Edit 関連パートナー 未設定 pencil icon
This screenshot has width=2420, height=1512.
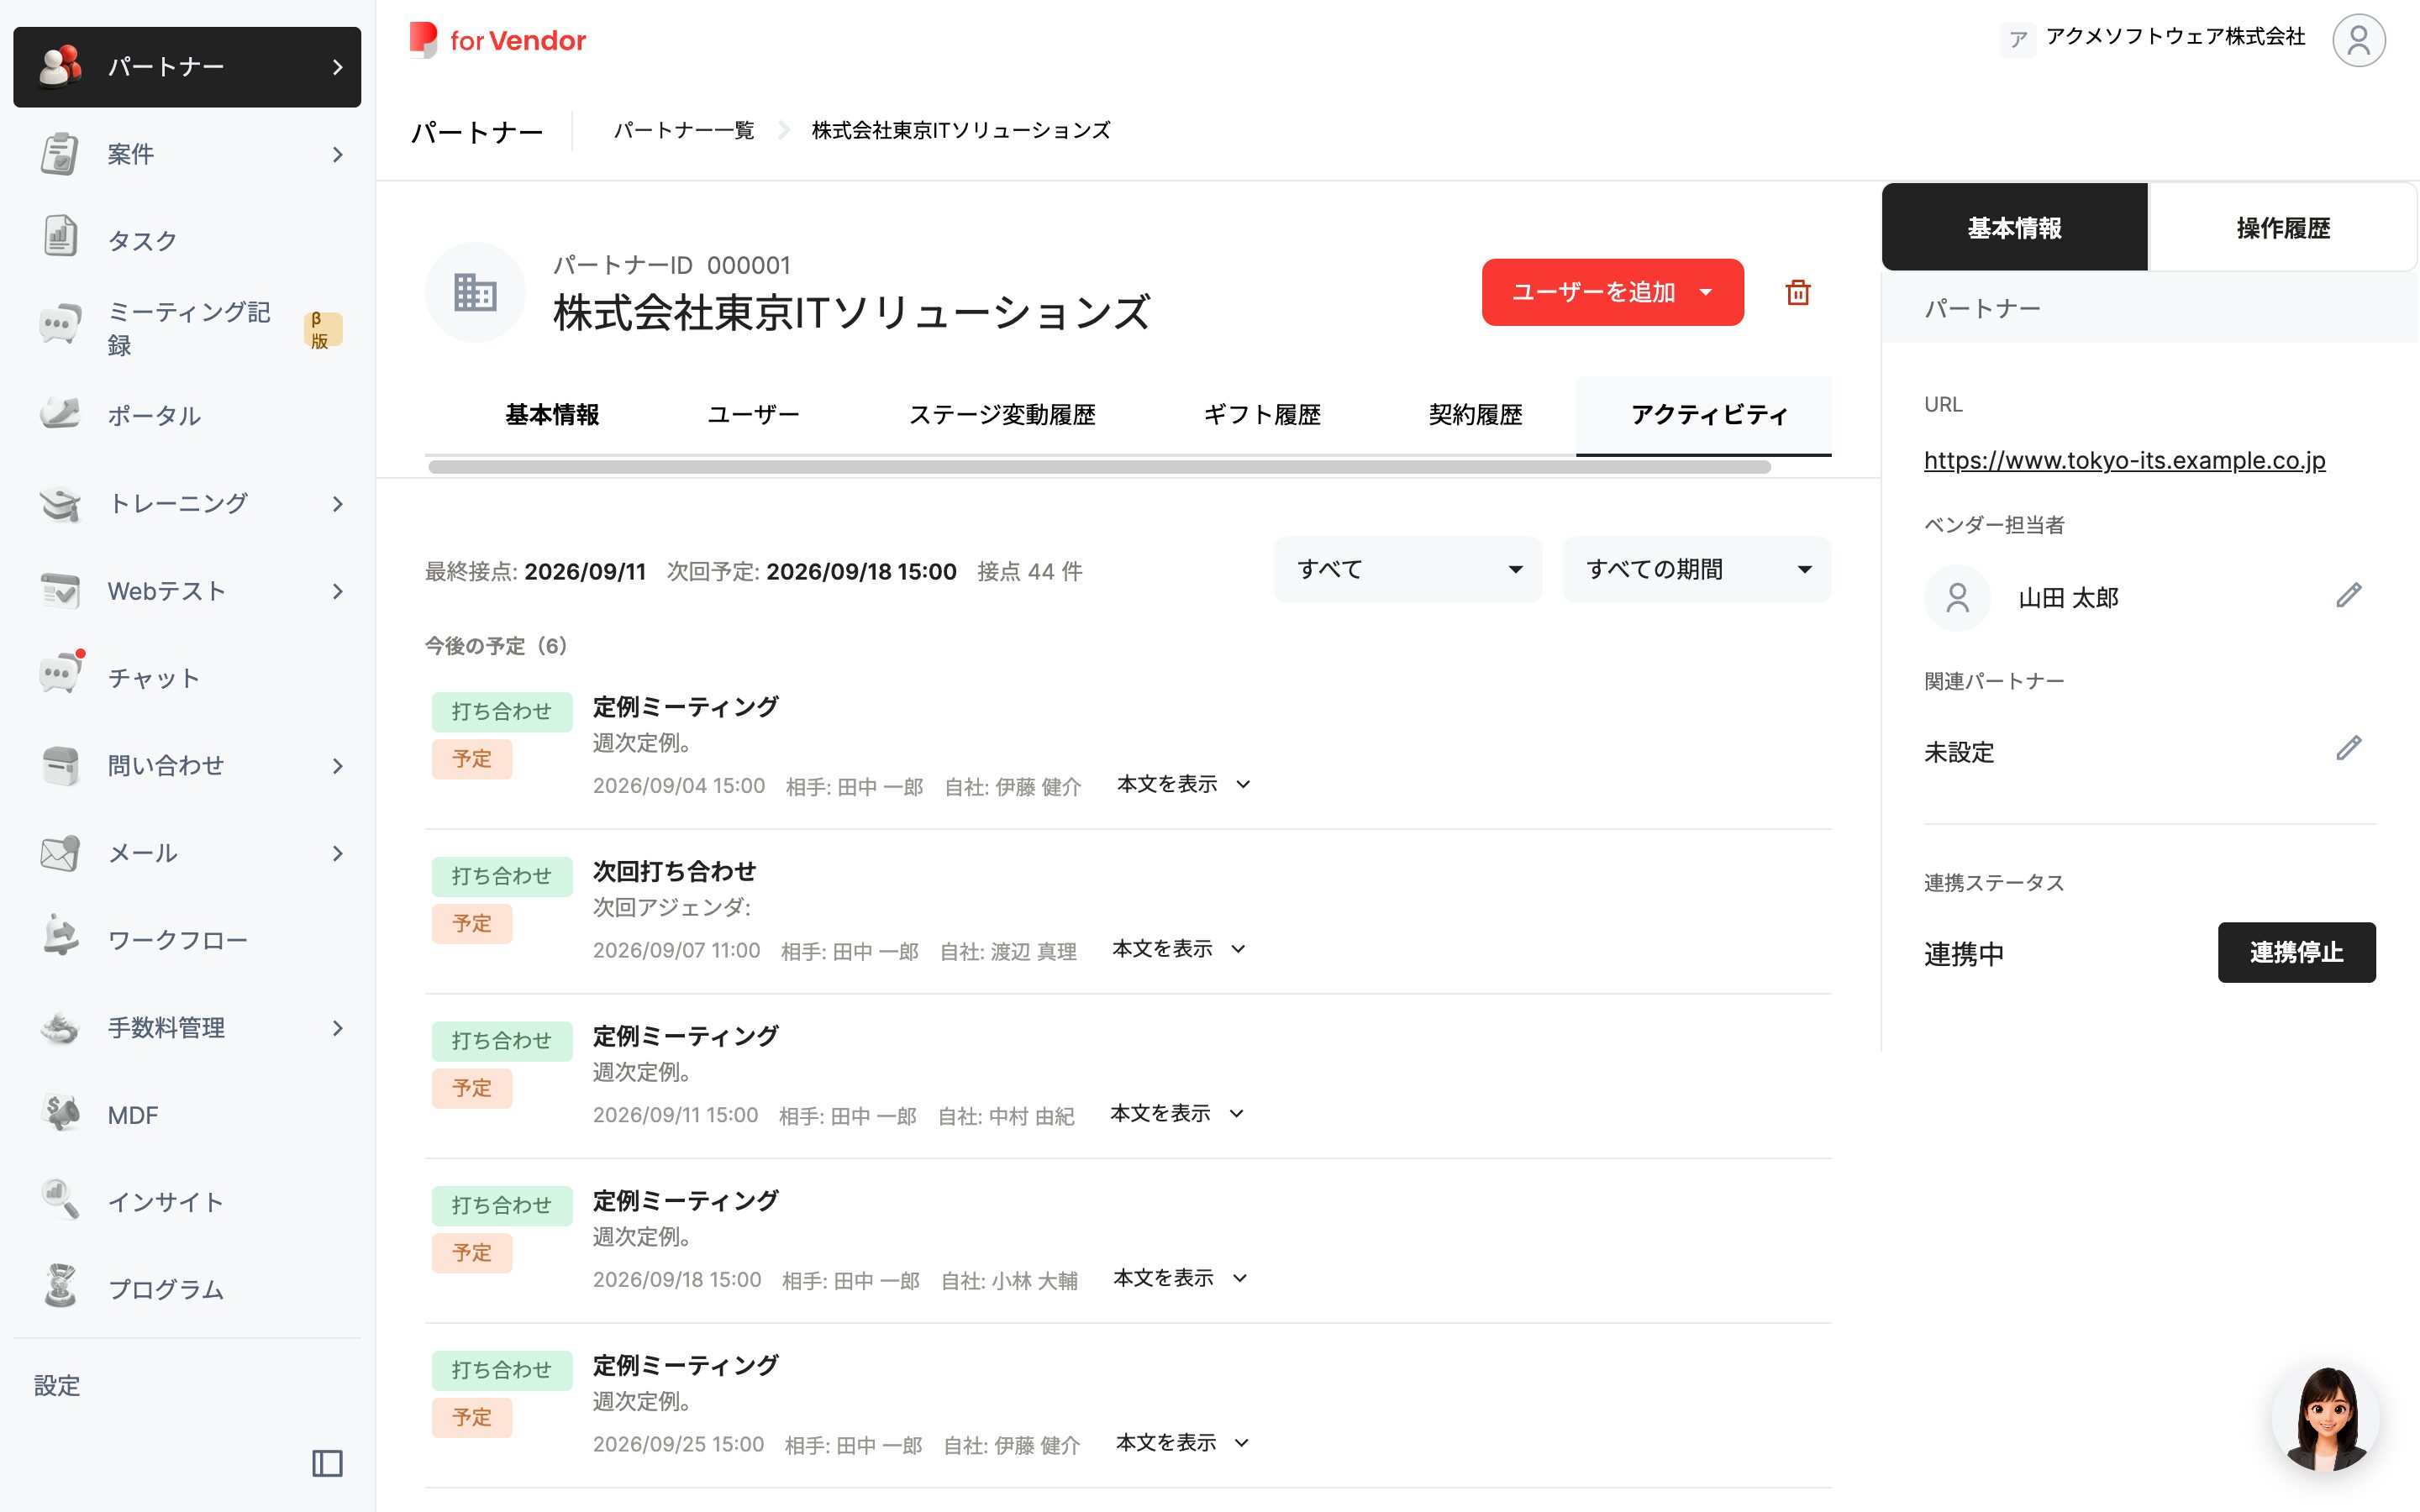click(2348, 749)
